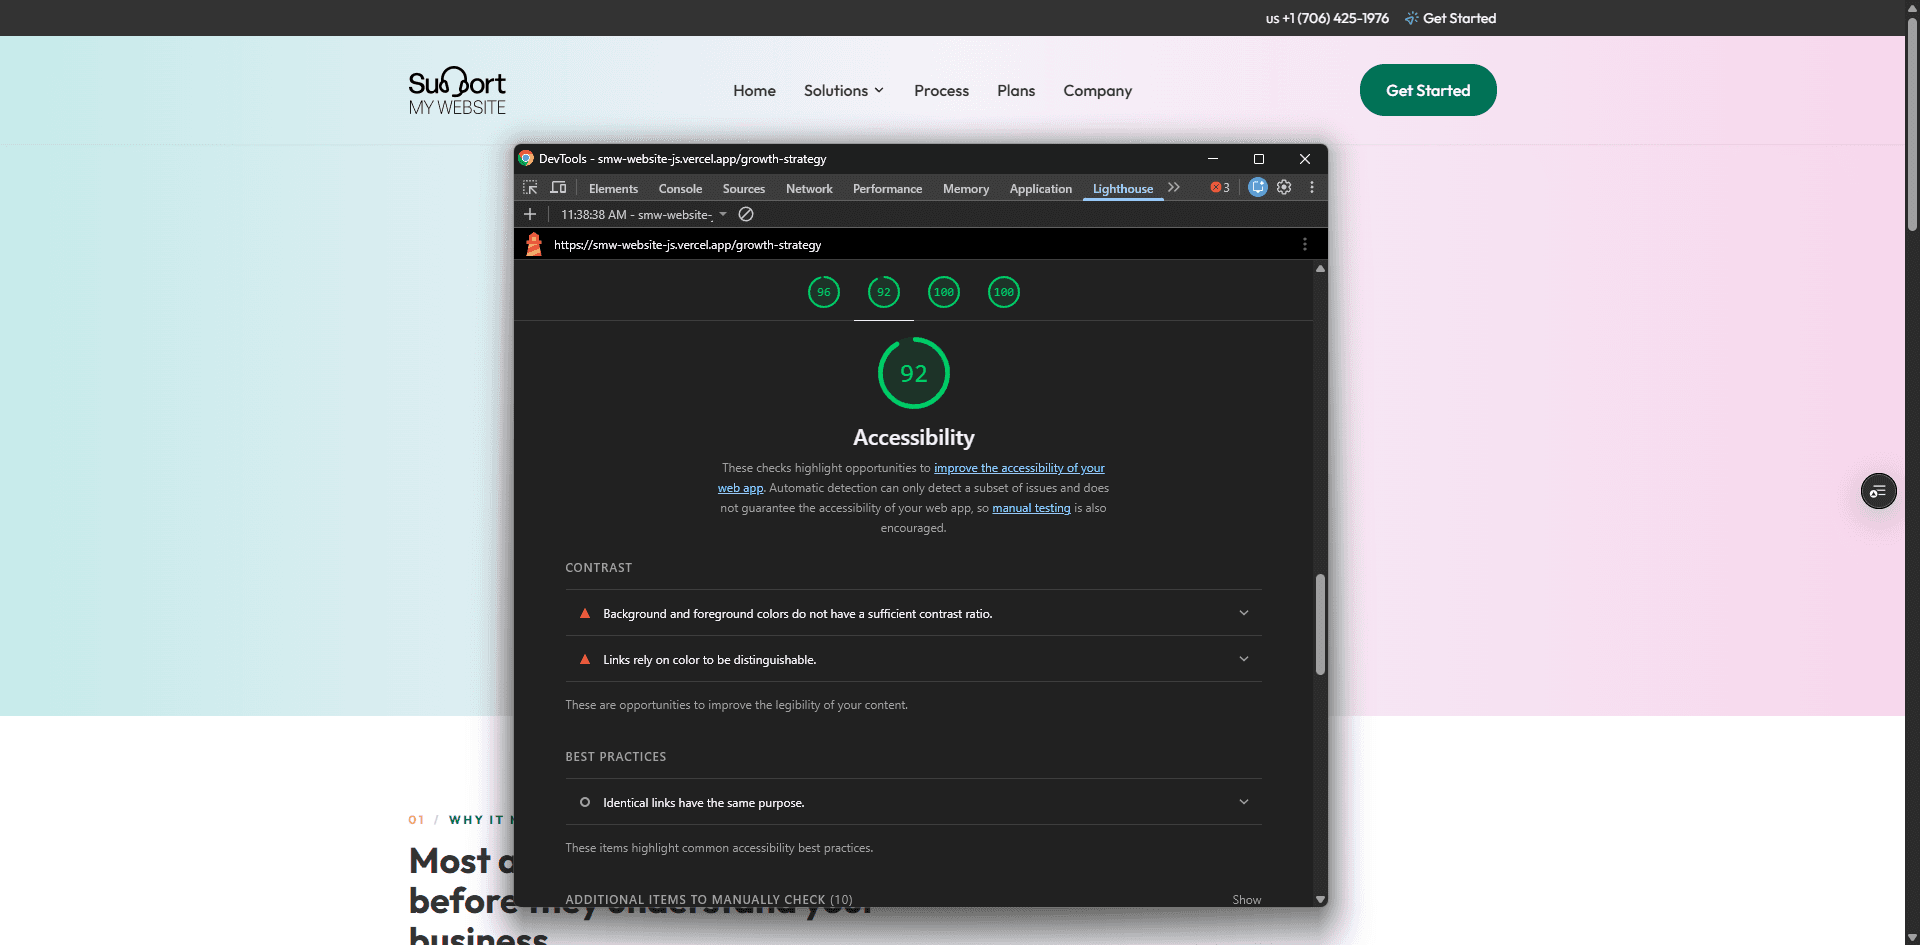
Task: Open the Process nav link
Action: coord(941,91)
